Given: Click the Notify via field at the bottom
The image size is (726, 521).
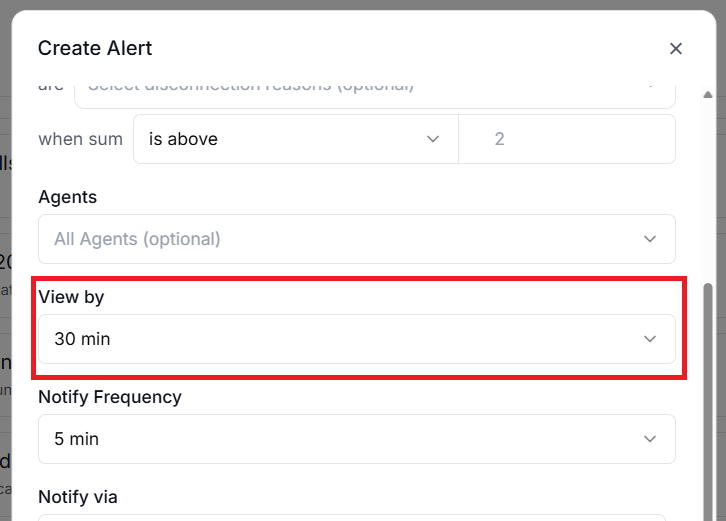Looking at the screenshot, I should pyautogui.click(x=356, y=517).
